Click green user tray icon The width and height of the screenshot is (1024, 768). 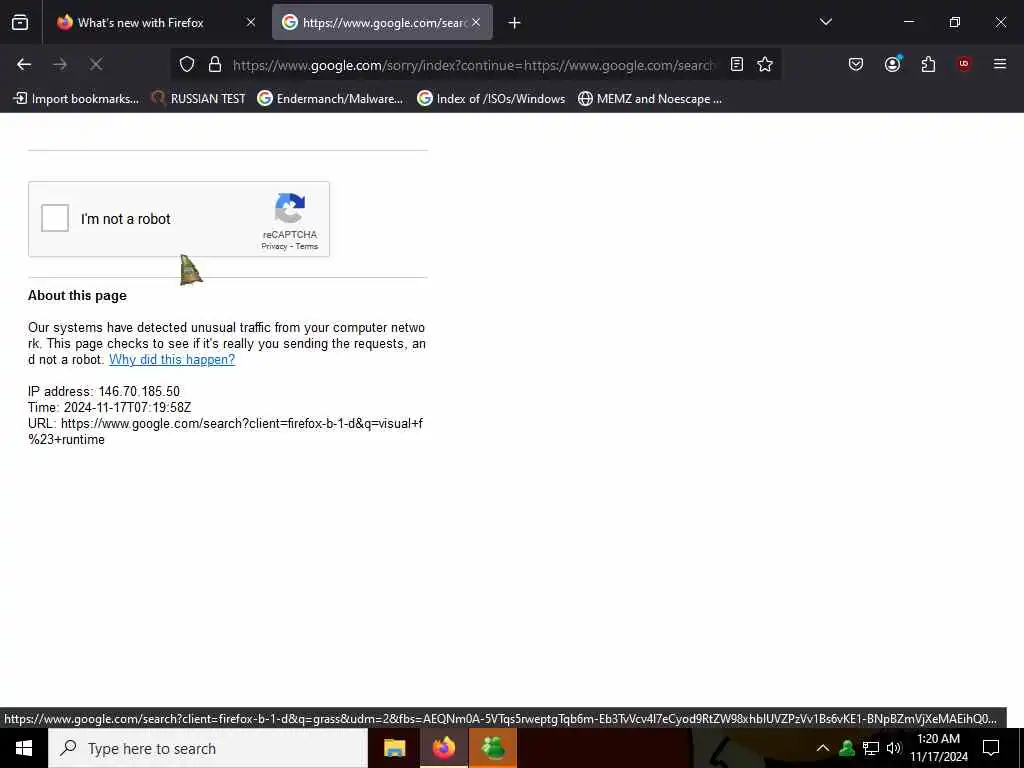tap(847, 748)
